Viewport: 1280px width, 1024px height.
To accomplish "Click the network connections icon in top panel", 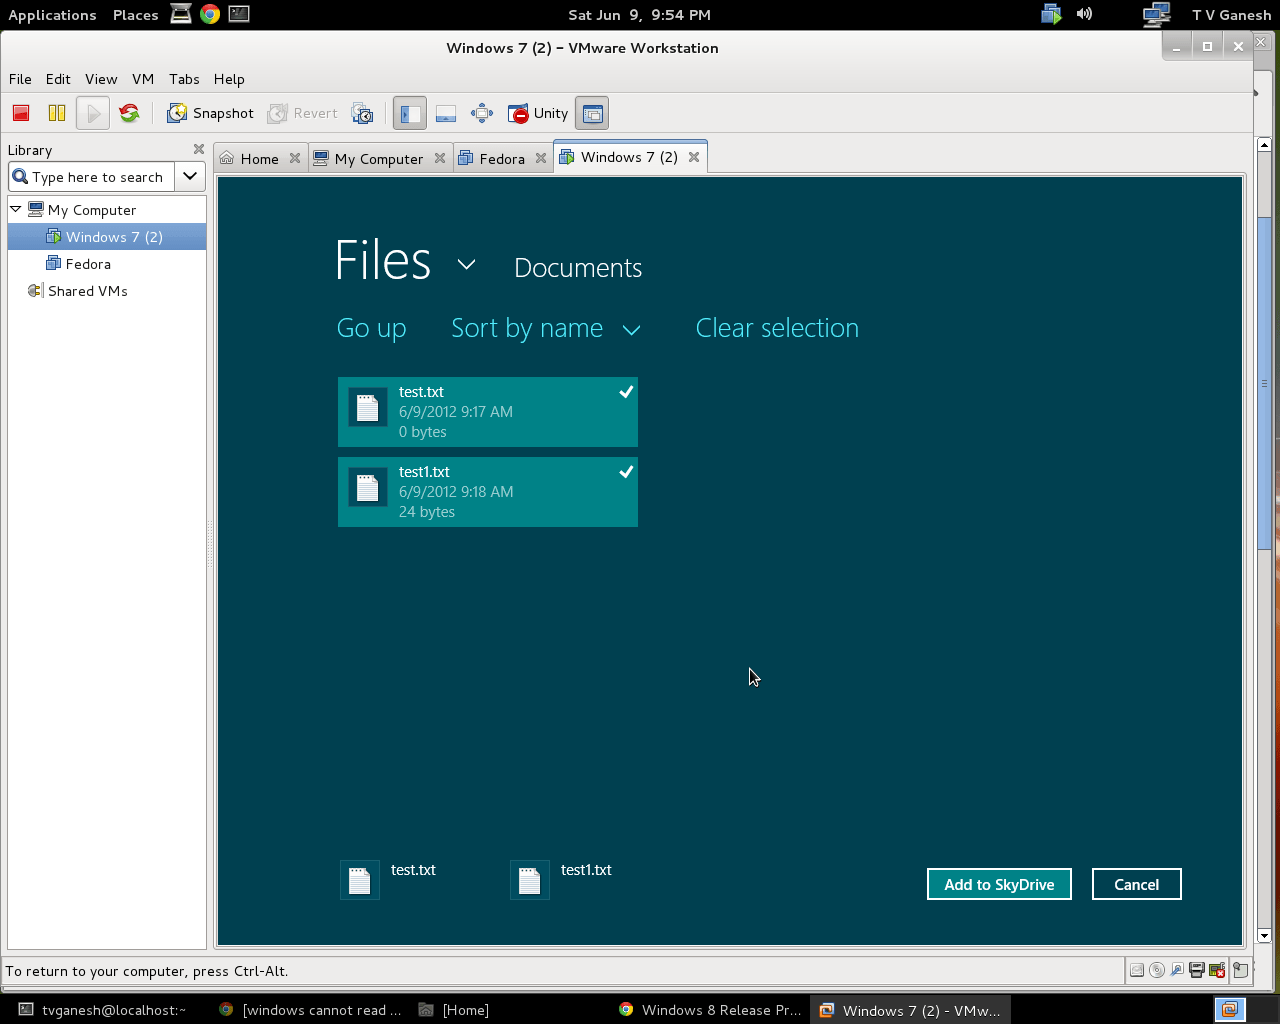I will 1157,14.
